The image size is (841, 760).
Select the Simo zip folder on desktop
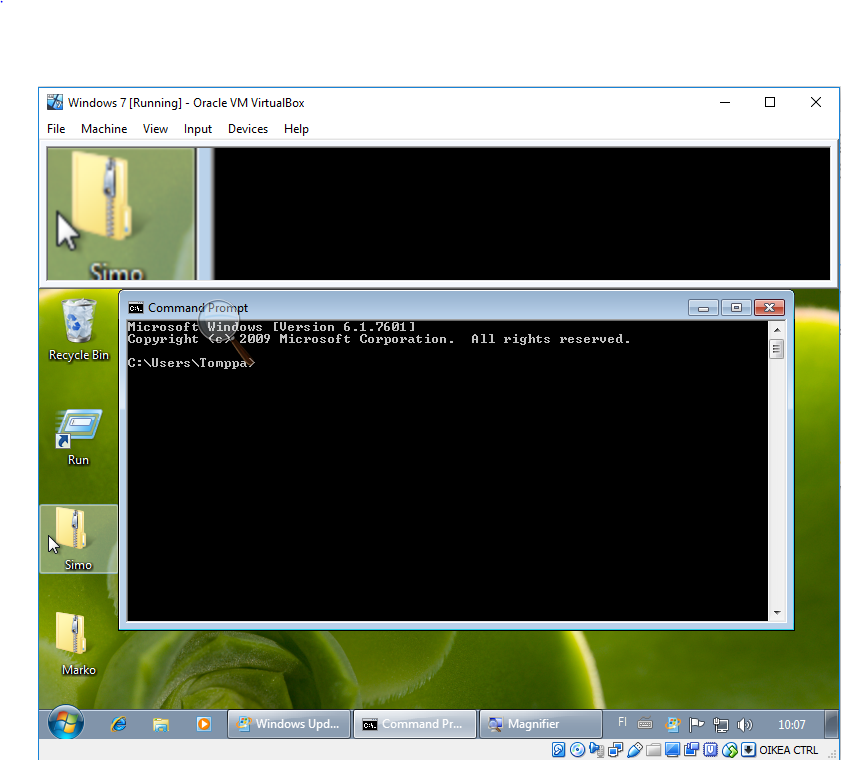click(78, 539)
